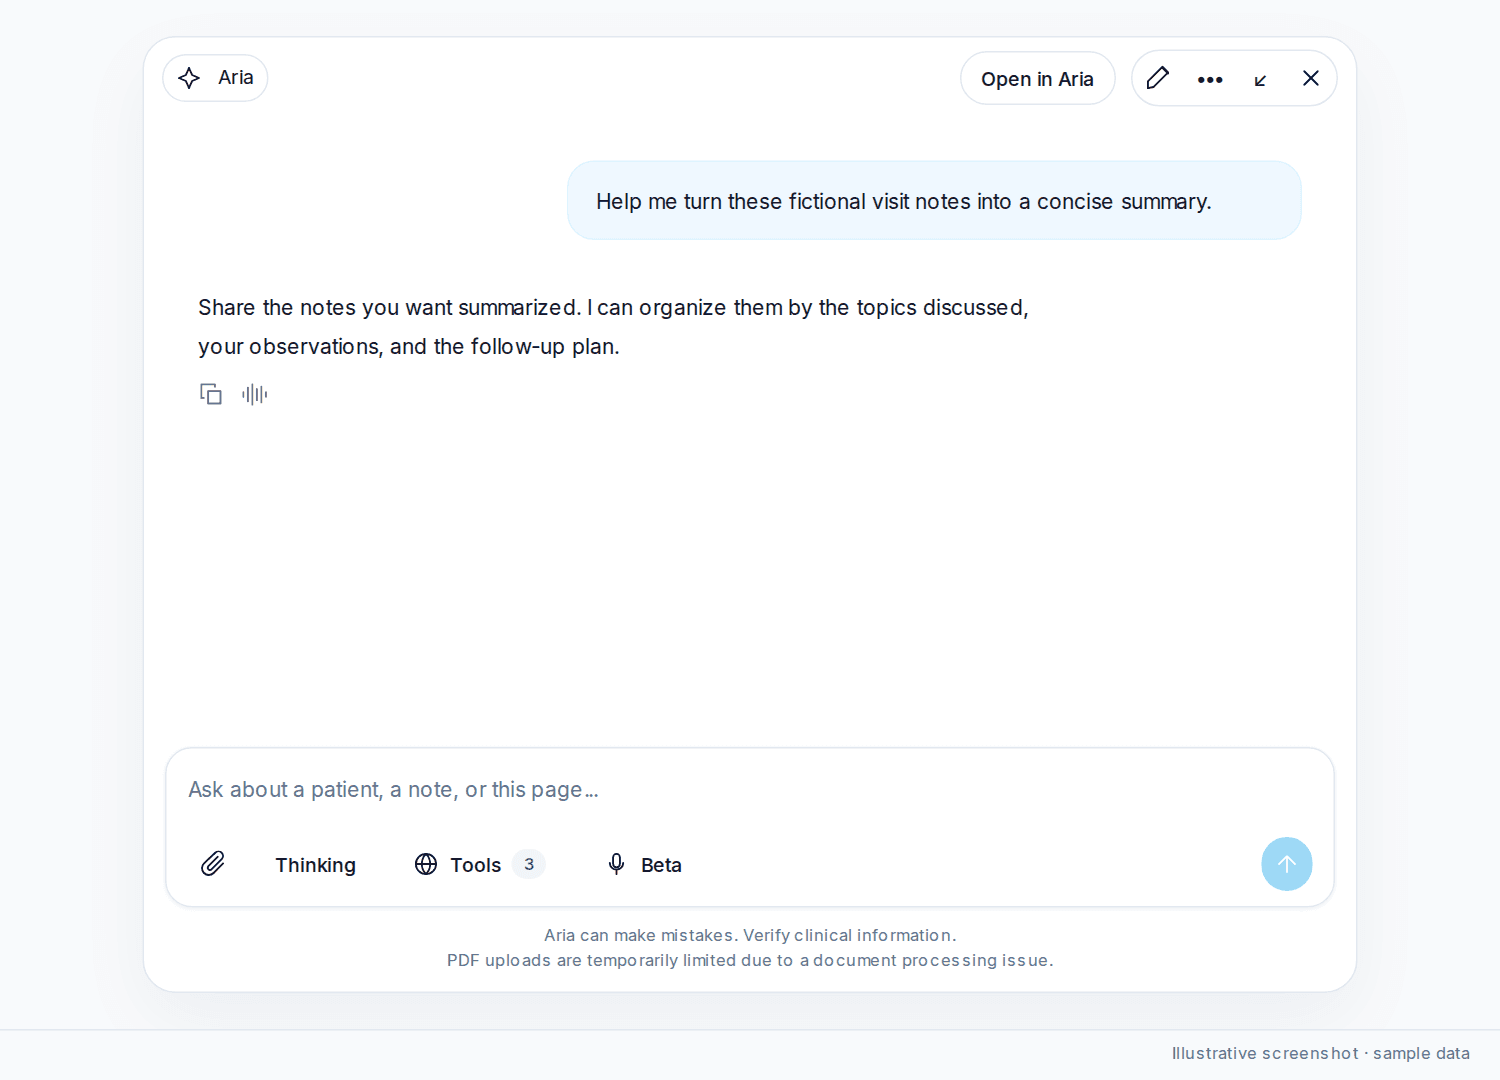Image resolution: width=1500 pixels, height=1080 pixels.
Task: Focus the 'Ask about a patient' input field
Action: [750, 790]
